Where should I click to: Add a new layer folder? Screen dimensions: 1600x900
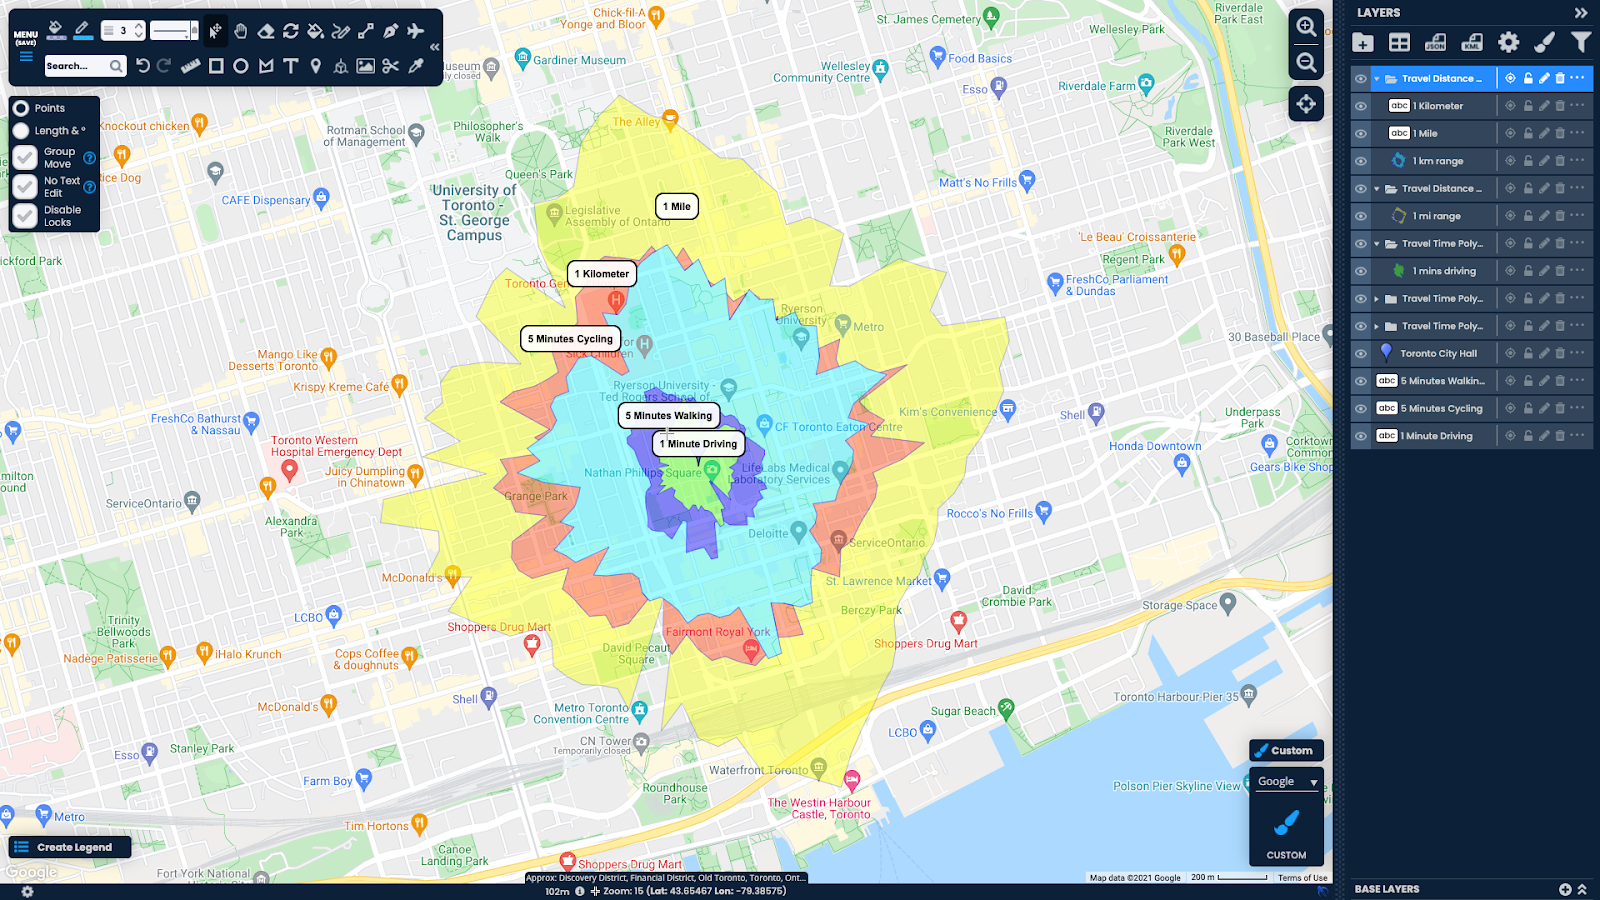pos(1363,42)
